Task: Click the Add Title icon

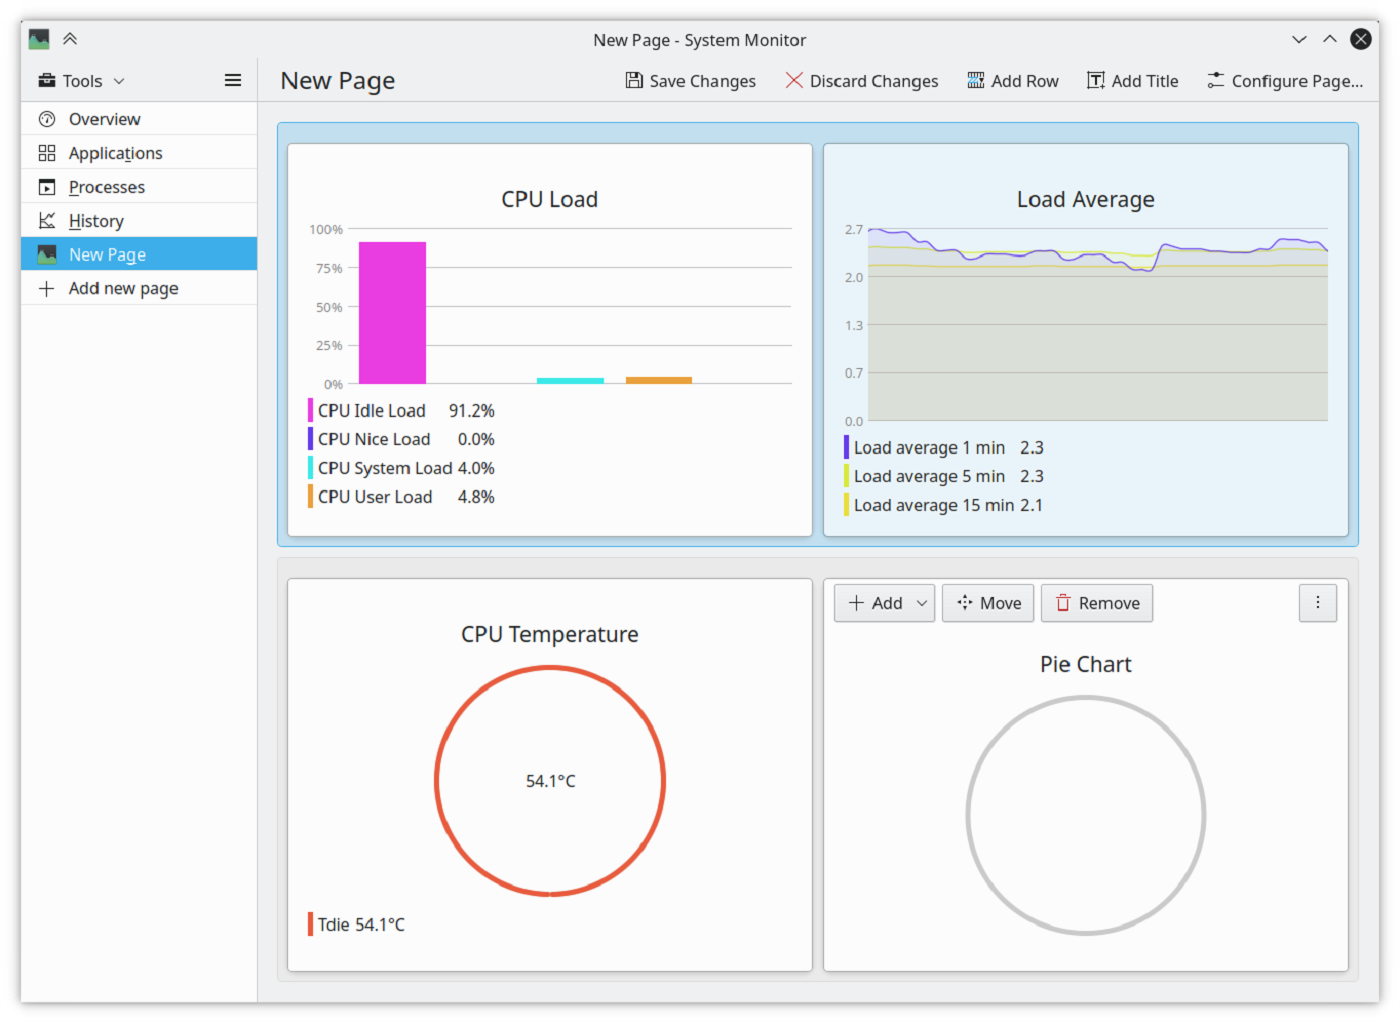Action: click(1095, 80)
